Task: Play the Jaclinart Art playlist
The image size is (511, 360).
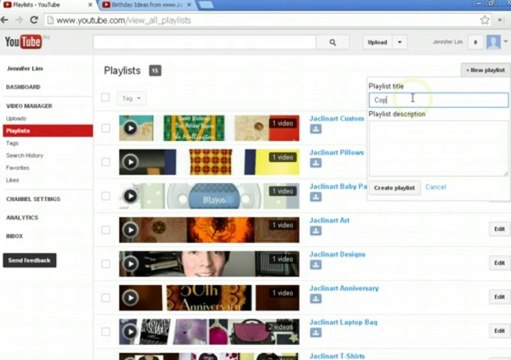Action: pos(130,230)
